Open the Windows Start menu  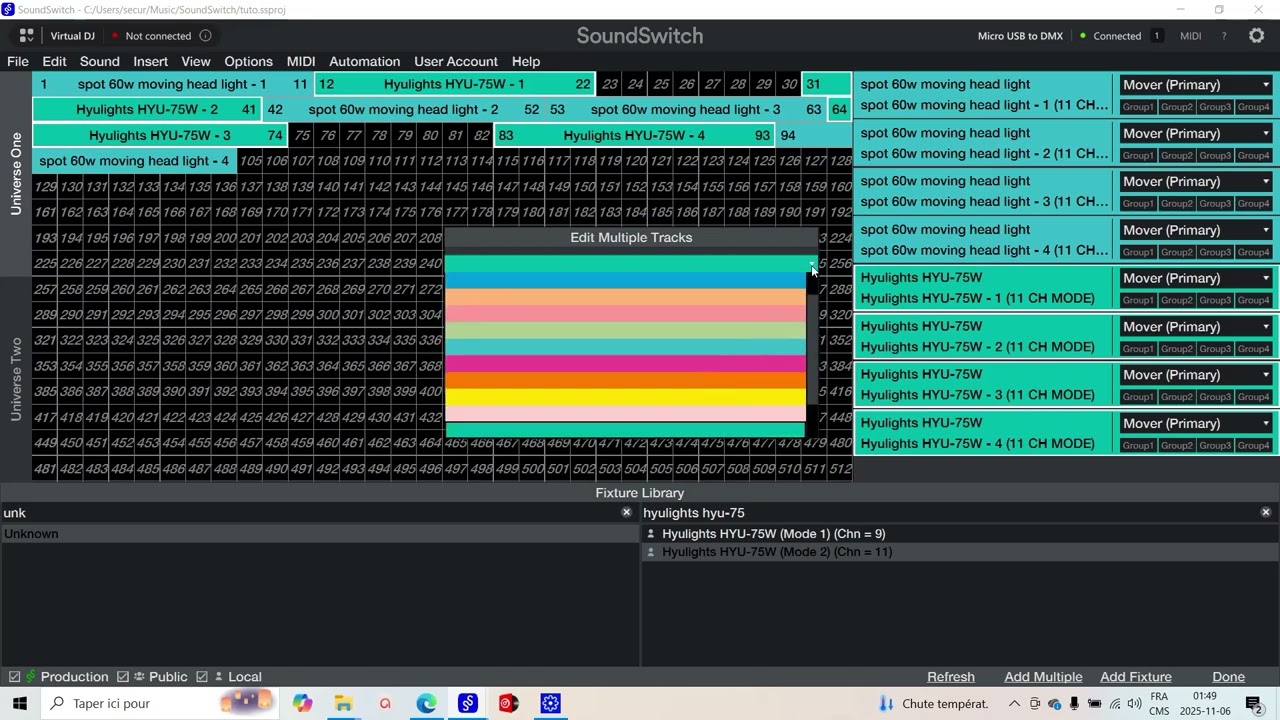click(x=20, y=704)
